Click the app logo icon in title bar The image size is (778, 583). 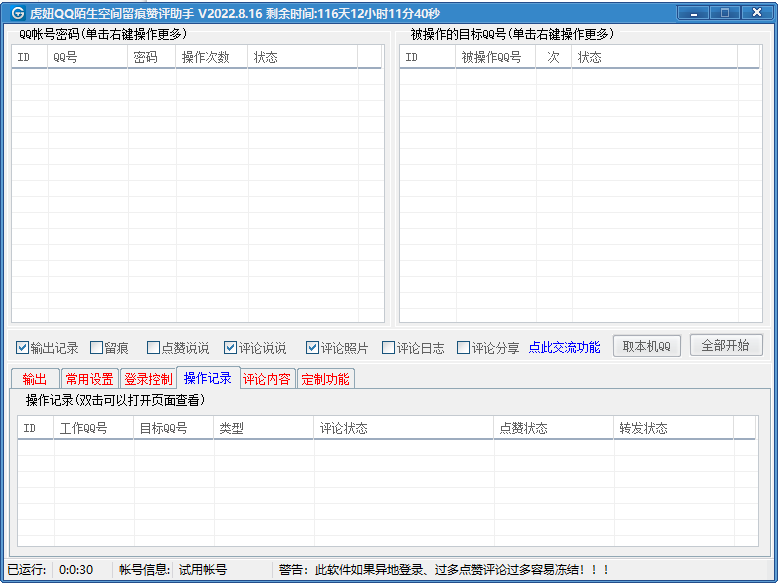[x=18, y=12]
